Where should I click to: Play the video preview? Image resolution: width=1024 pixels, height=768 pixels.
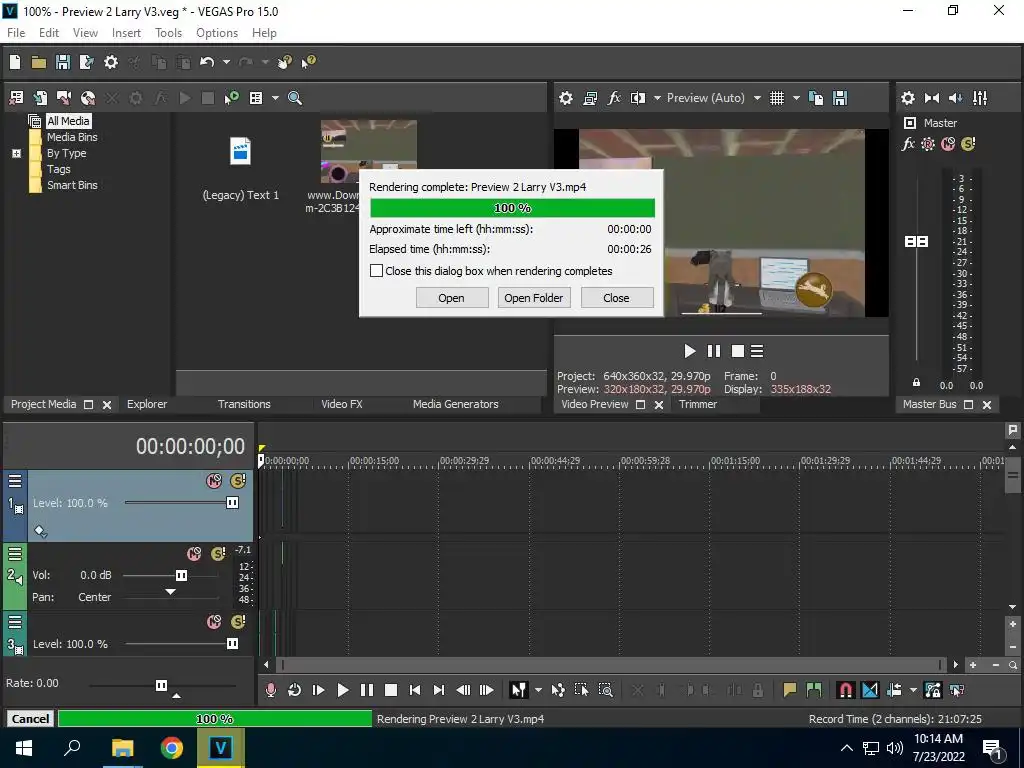tap(690, 351)
